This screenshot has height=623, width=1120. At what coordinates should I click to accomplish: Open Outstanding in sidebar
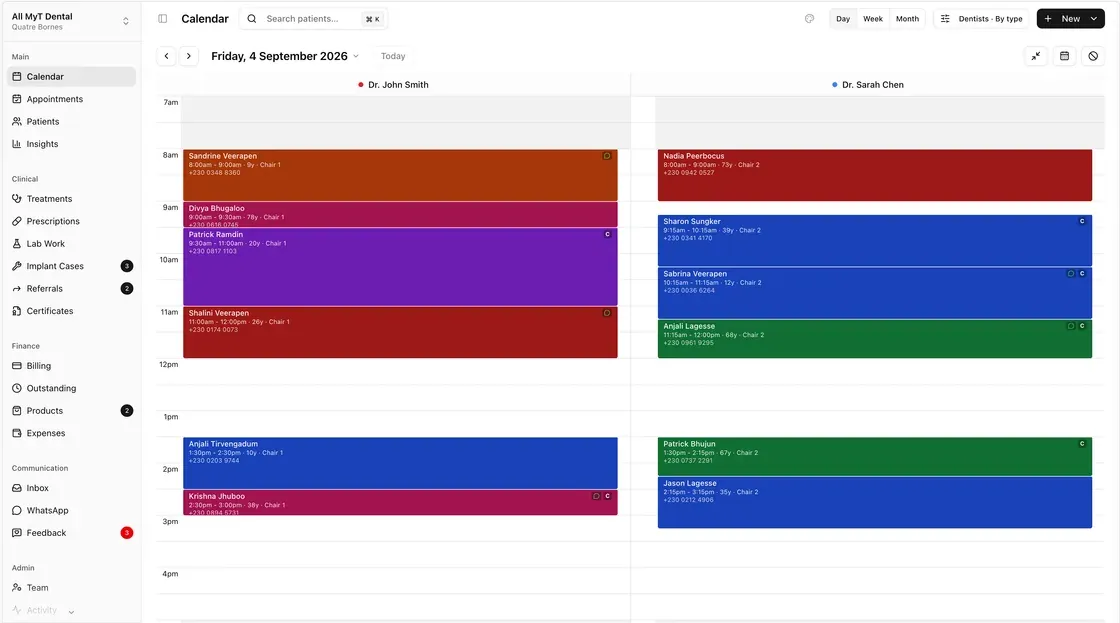click(71, 388)
